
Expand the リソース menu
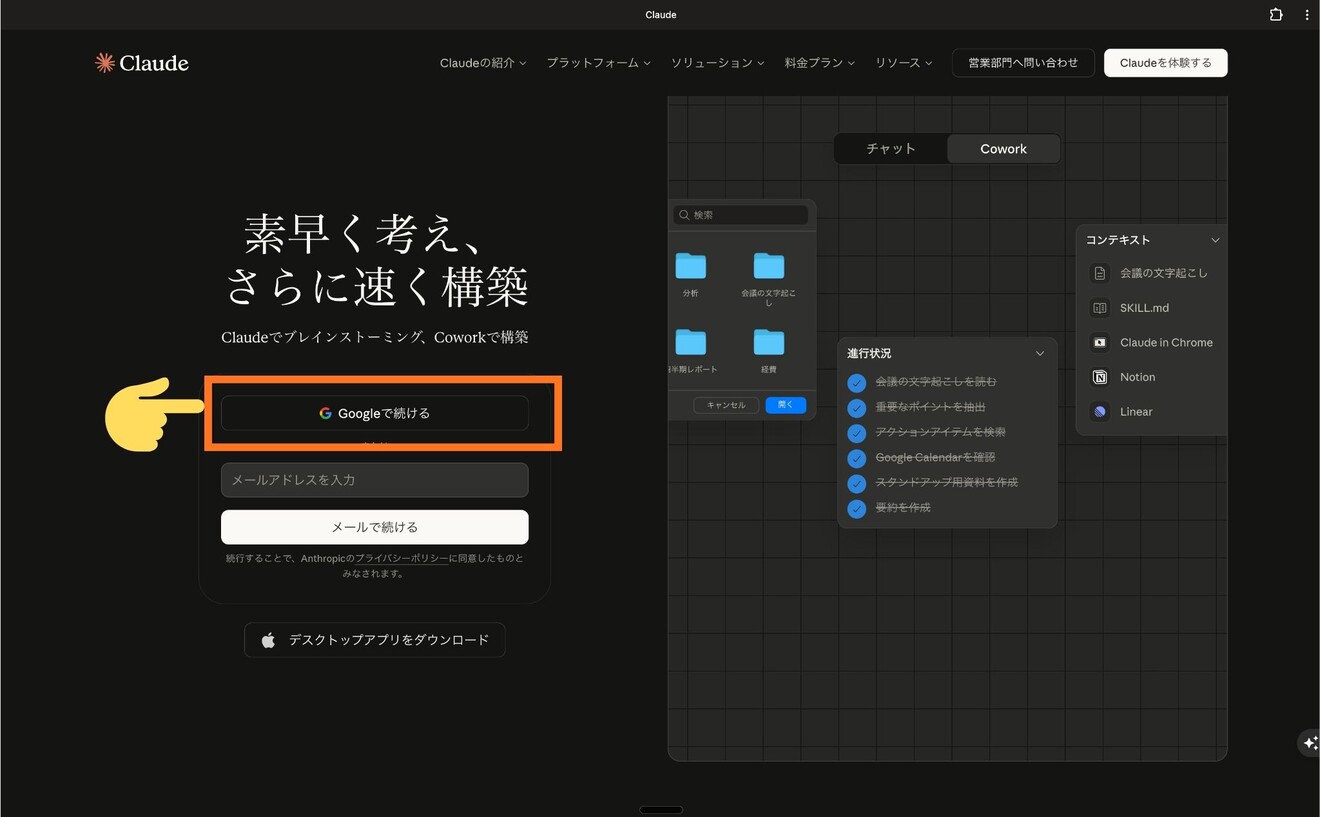pos(904,63)
